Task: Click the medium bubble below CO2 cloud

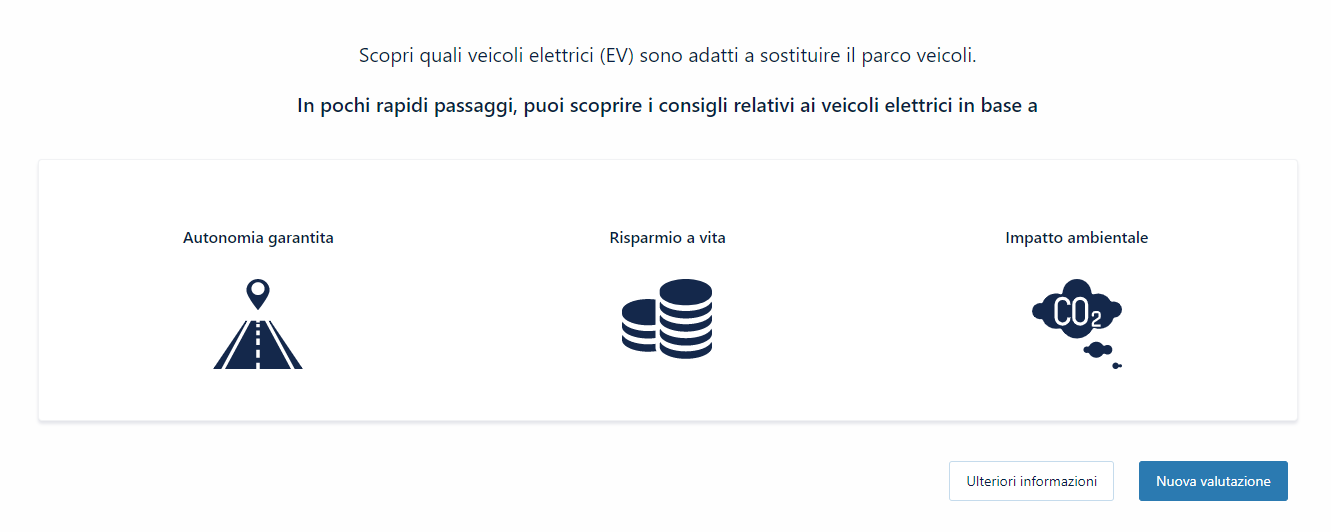Action: pos(1098,349)
